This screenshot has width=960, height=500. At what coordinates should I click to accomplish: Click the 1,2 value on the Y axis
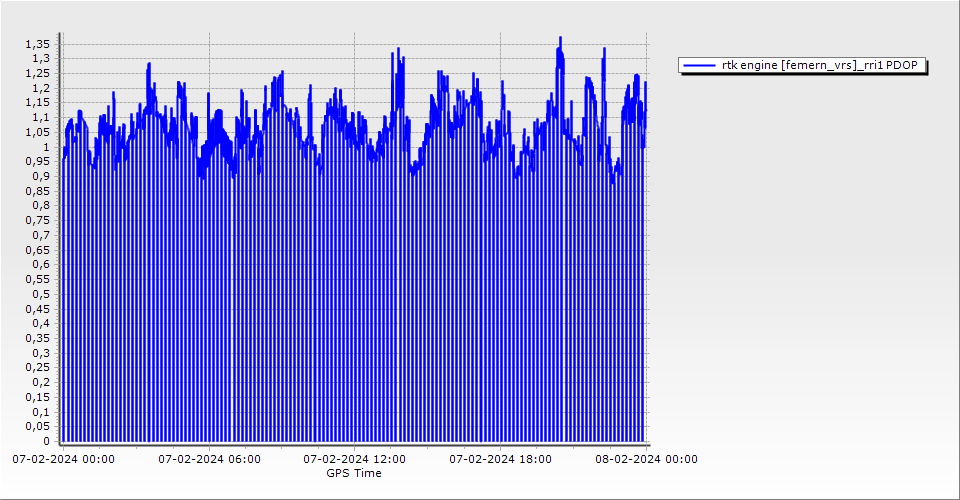pos(40,88)
